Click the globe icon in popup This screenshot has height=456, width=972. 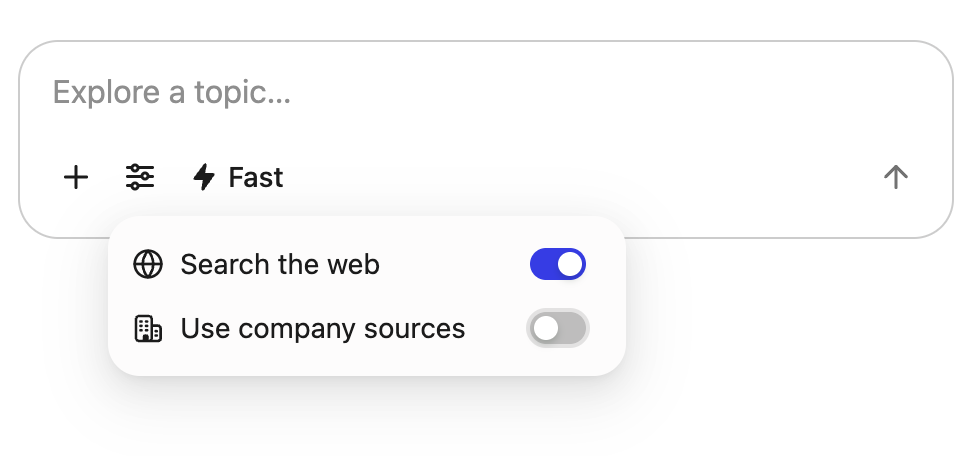(148, 265)
